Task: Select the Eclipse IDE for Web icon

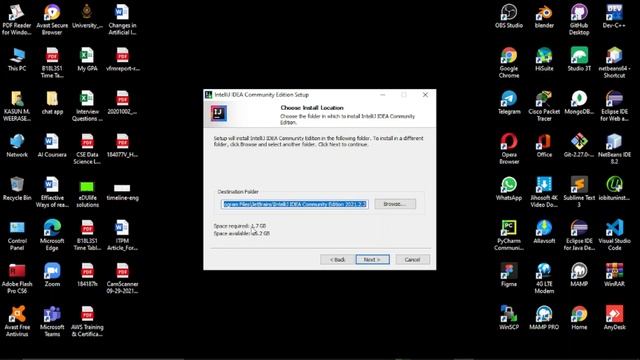Action: coord(614,106)
